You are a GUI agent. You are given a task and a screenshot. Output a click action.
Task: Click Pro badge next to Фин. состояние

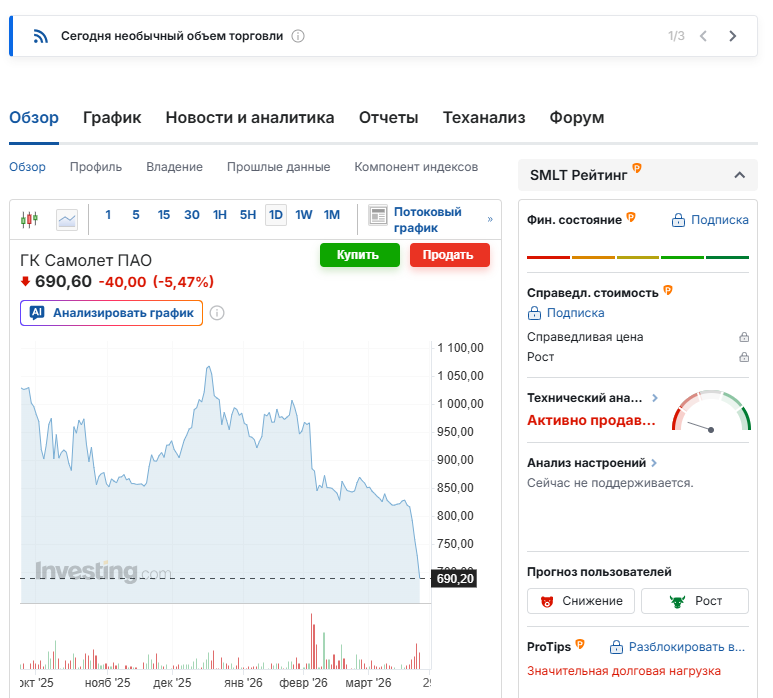click(x=631, y=217)
